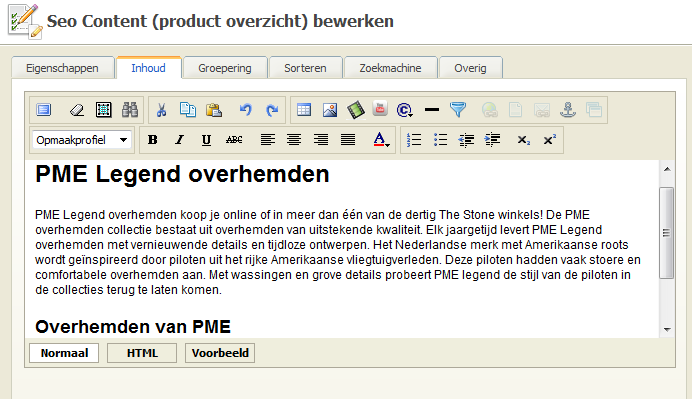Redo last edit
This screenshot has height=399, width=692.
coord(272,109)
